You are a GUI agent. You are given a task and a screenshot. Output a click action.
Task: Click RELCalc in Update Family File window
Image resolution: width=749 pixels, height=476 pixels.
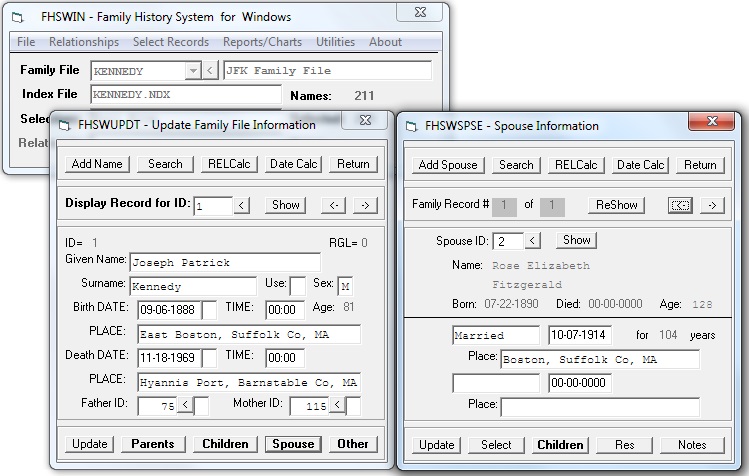click(x=229, y=164)
